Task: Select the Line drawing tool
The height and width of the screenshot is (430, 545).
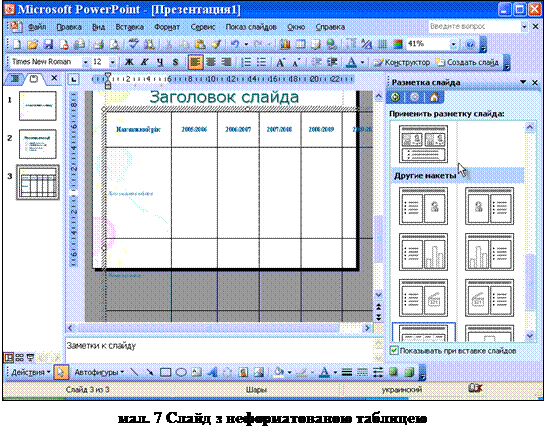Action: pyautogui.click(x=134, y=372)
